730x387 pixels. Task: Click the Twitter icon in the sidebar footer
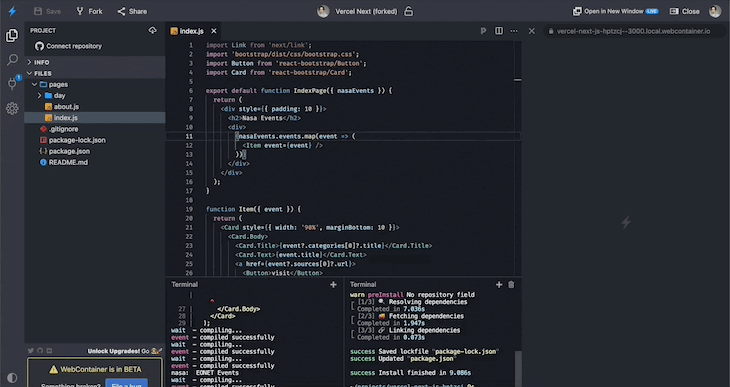(31, 351)
